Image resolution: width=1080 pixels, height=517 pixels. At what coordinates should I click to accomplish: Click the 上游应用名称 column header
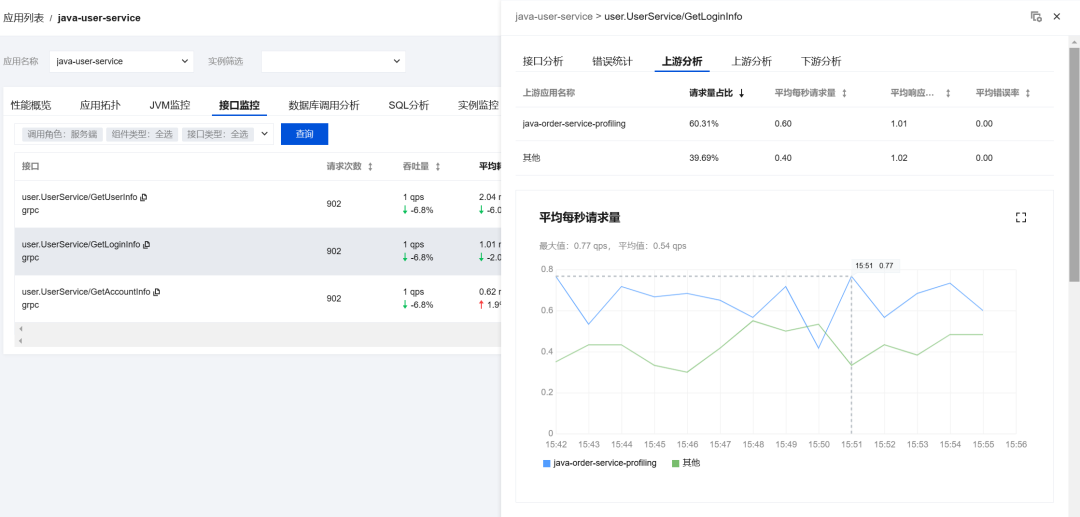[549, 93]
